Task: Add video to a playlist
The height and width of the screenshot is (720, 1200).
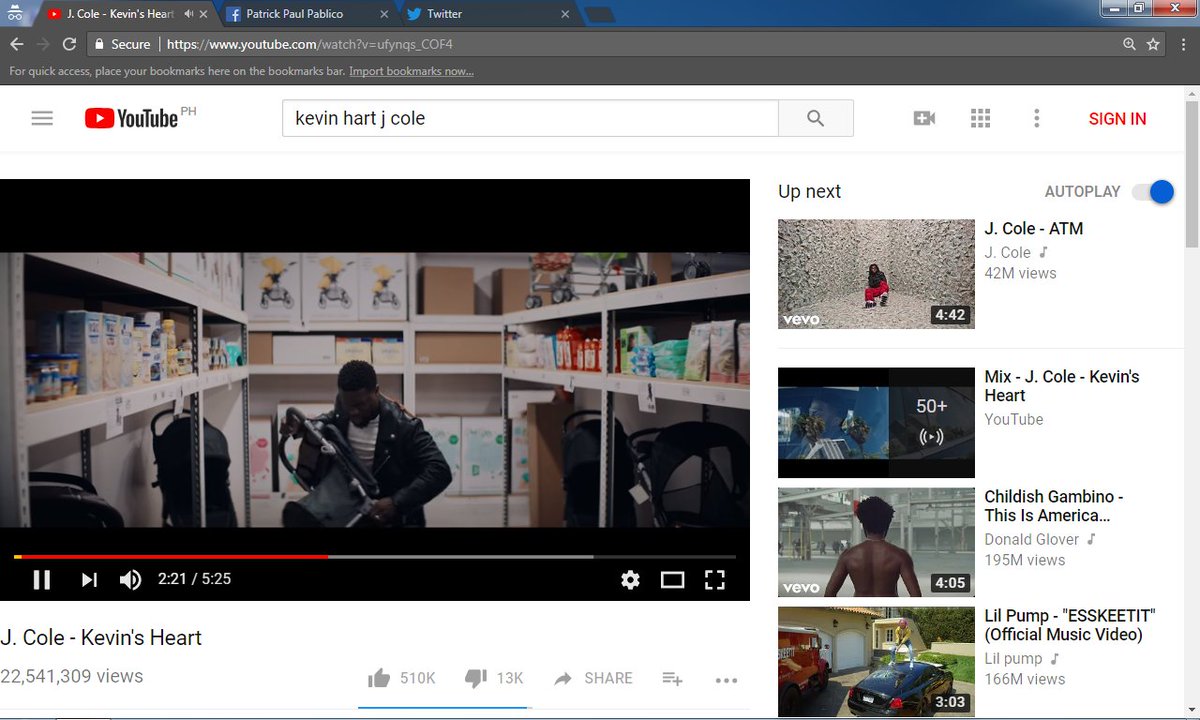Action: [x=672, y=679]
